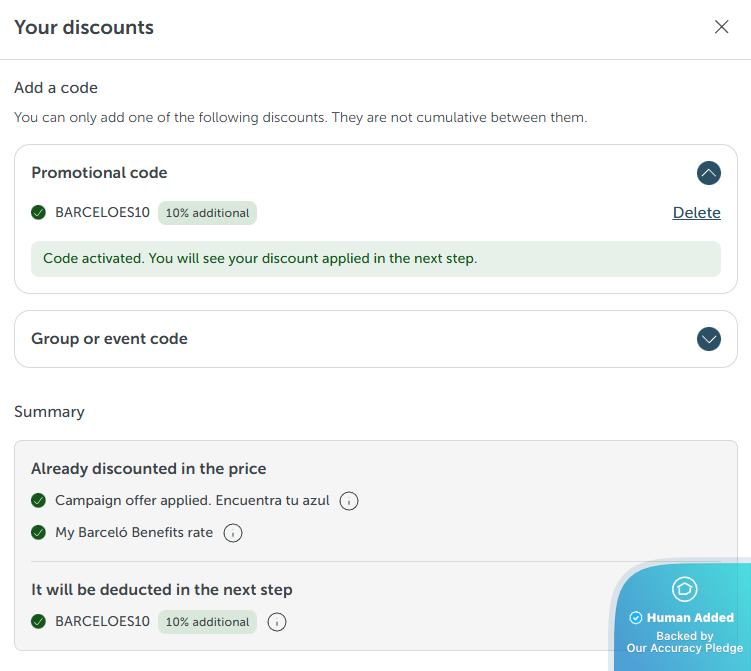Click green checkmark beside Campaign offer applied
The height and width of the screenshot is (671, 751).
click(x=39, y=500)
